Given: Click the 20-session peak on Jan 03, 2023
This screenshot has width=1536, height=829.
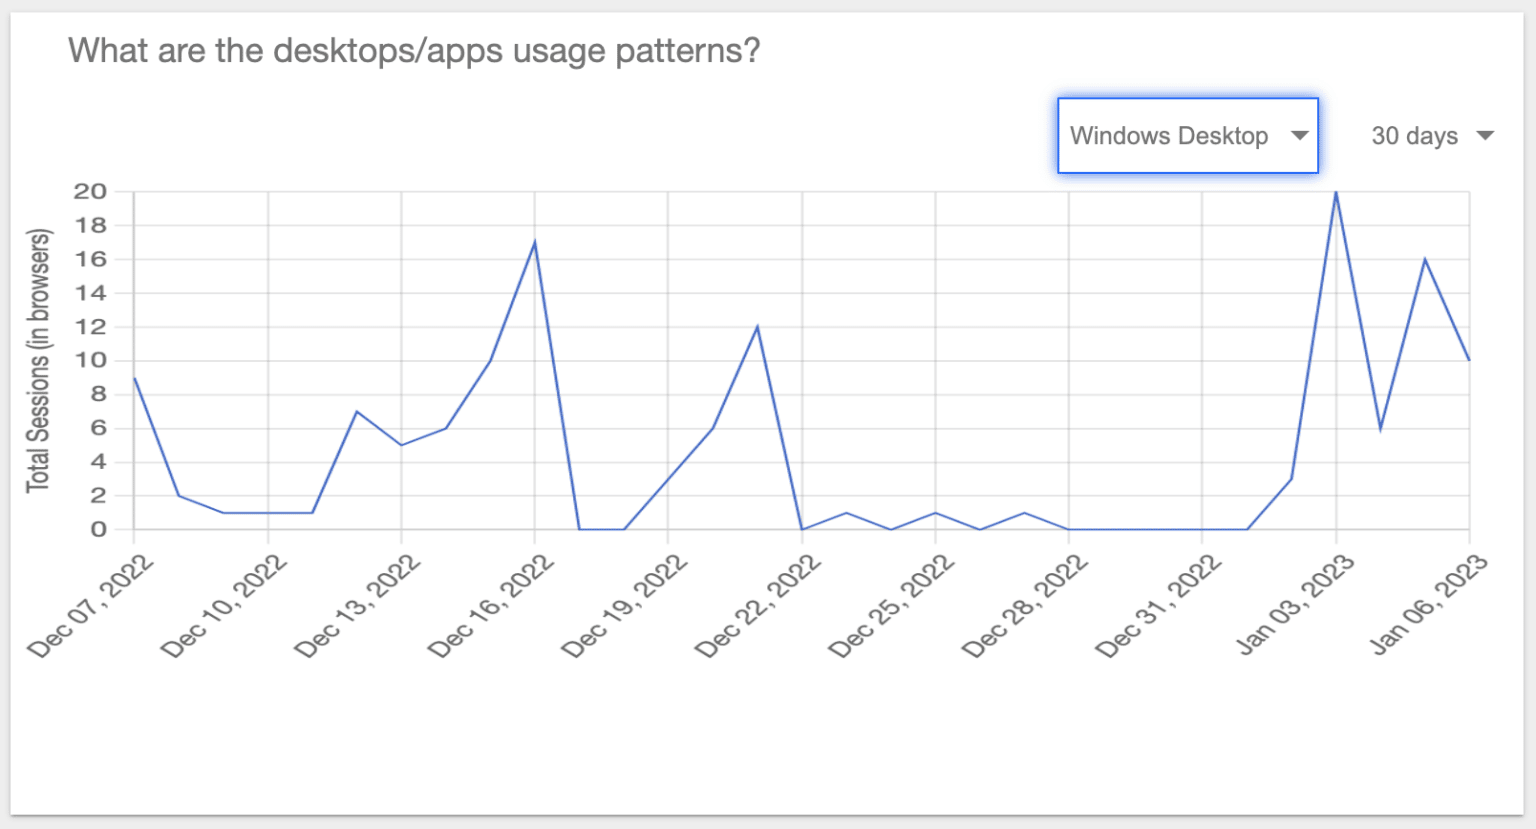Looking at the screenshot, I should [1336, 192].
